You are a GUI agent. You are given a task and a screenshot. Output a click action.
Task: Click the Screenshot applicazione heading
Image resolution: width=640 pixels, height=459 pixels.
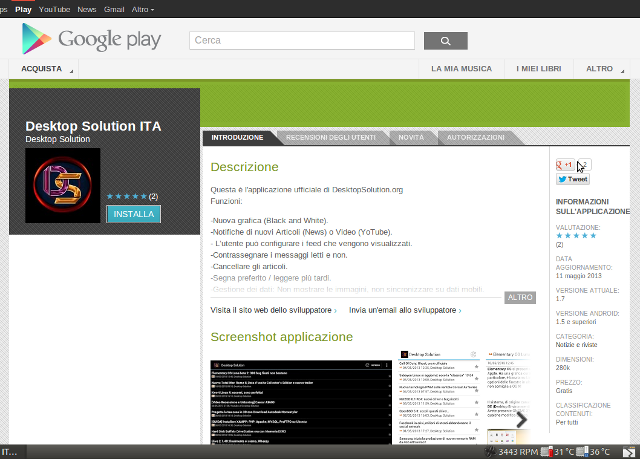282,337
